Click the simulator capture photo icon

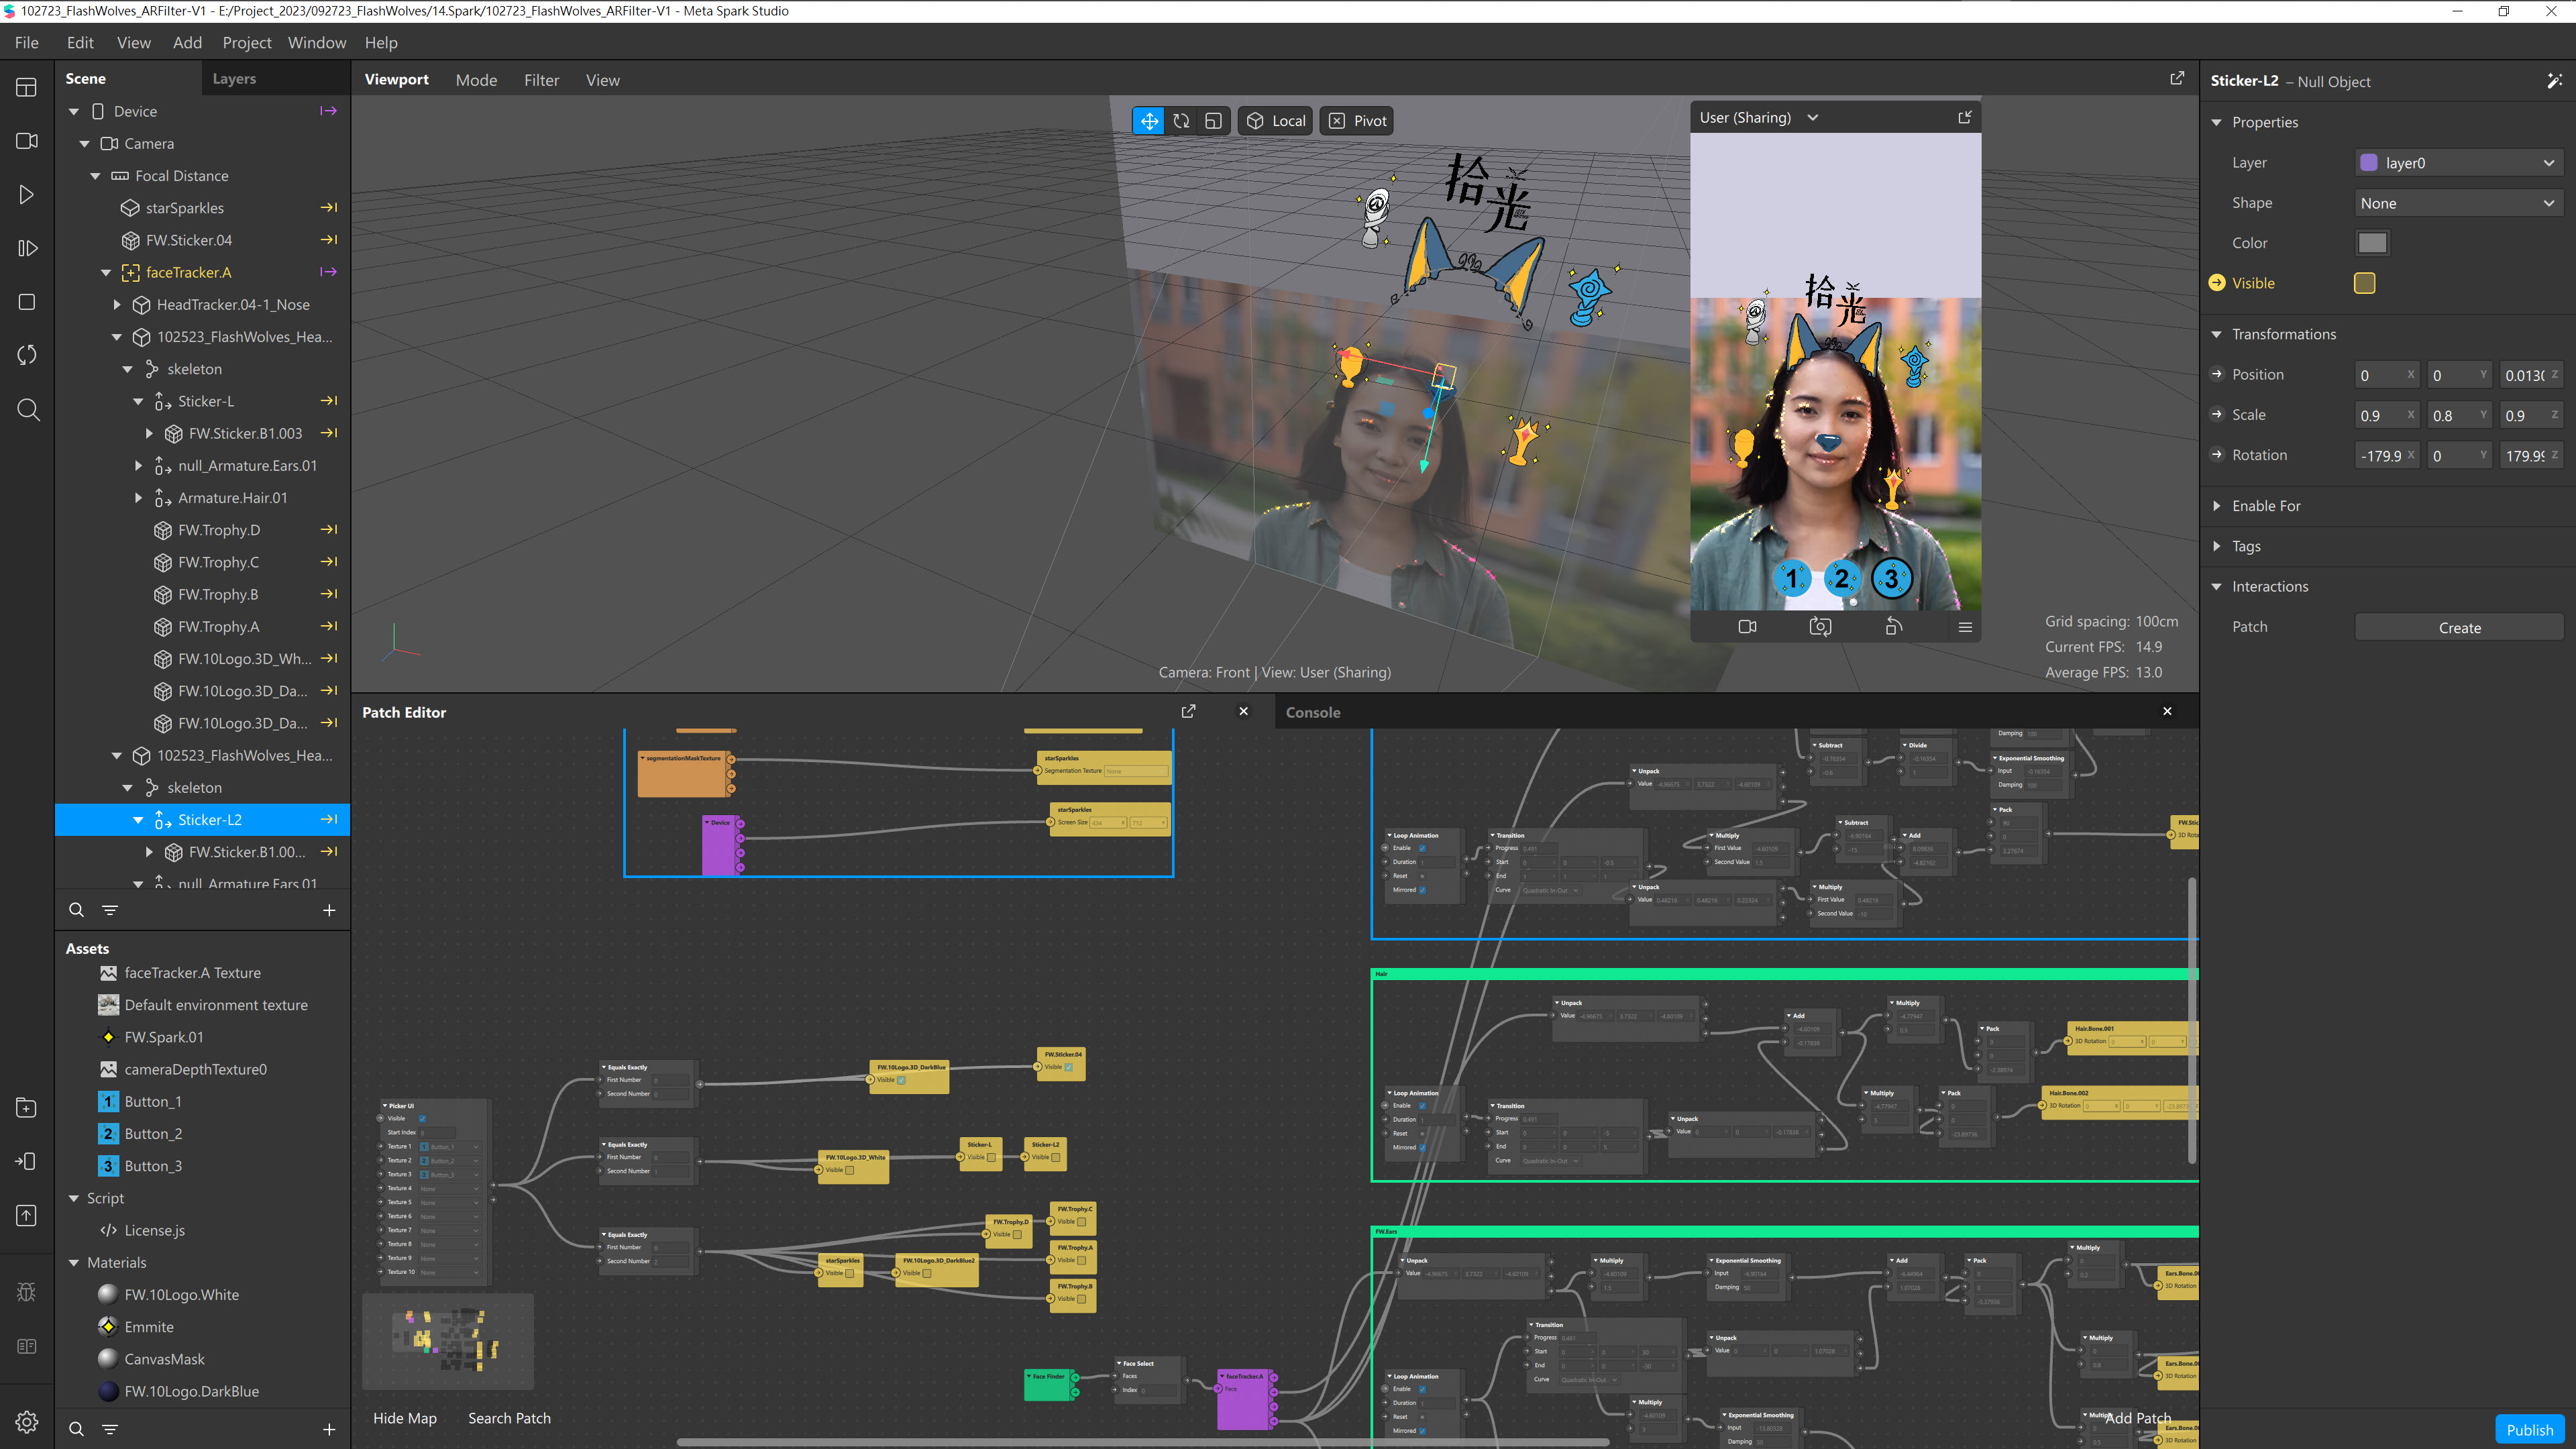pyautogui.click(x=1820, y=627)
